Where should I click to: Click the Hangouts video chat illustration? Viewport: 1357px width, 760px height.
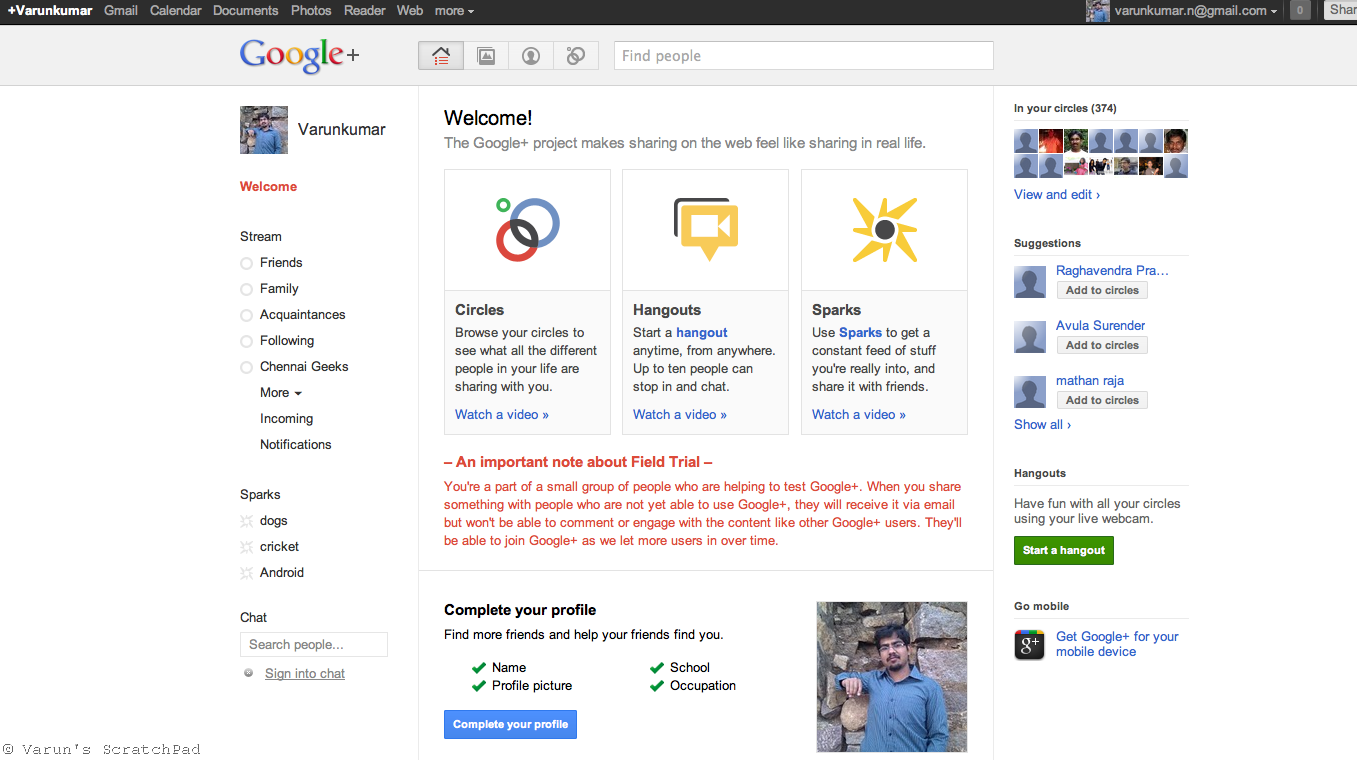(x=706, y=229)
